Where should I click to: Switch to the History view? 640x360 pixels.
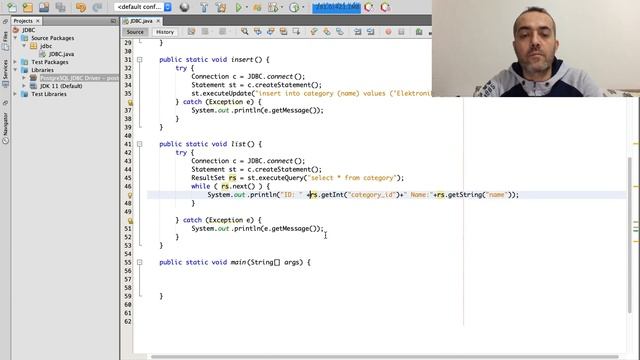[165, 32]
